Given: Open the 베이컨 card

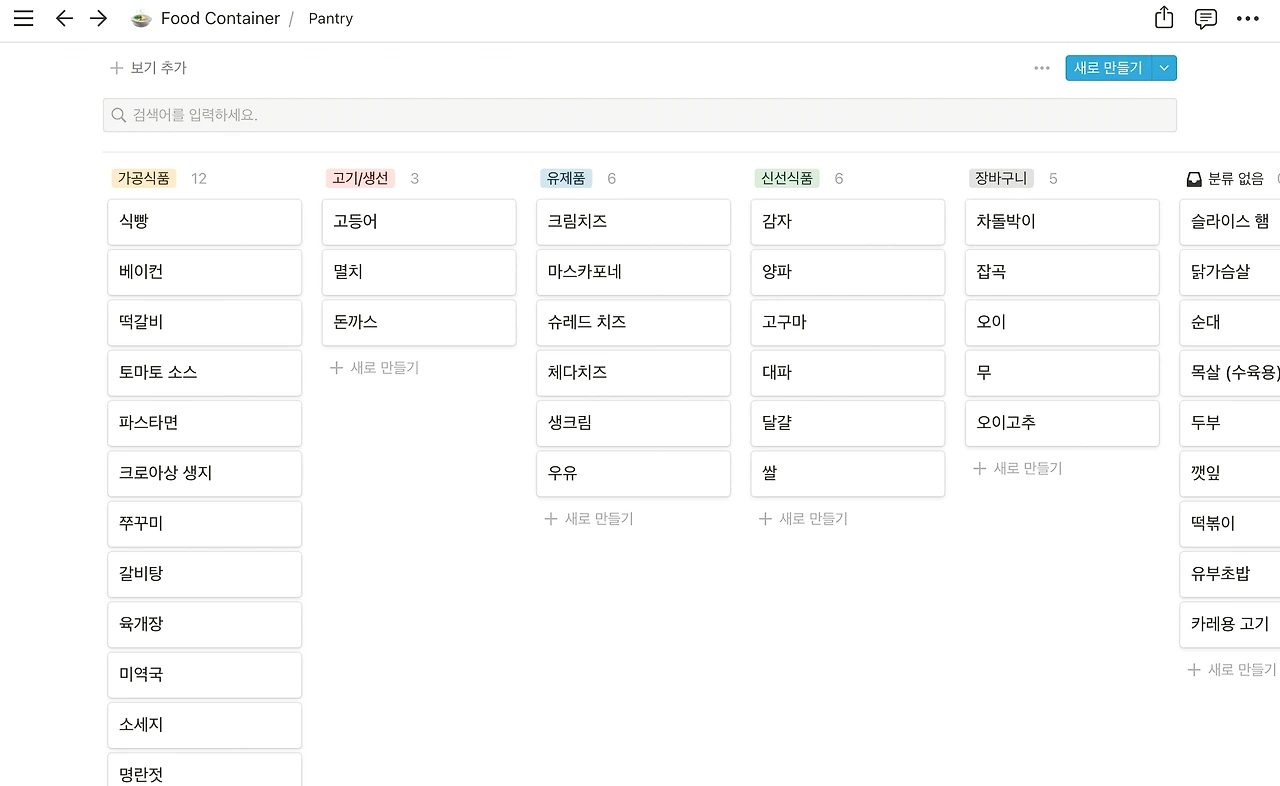Looking at the screenshot, I should point(204,272).
